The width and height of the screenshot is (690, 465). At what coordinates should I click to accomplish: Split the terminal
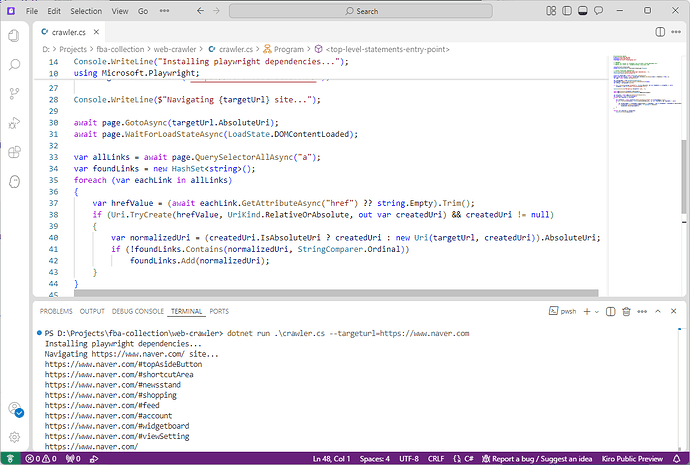pos(610,311)
